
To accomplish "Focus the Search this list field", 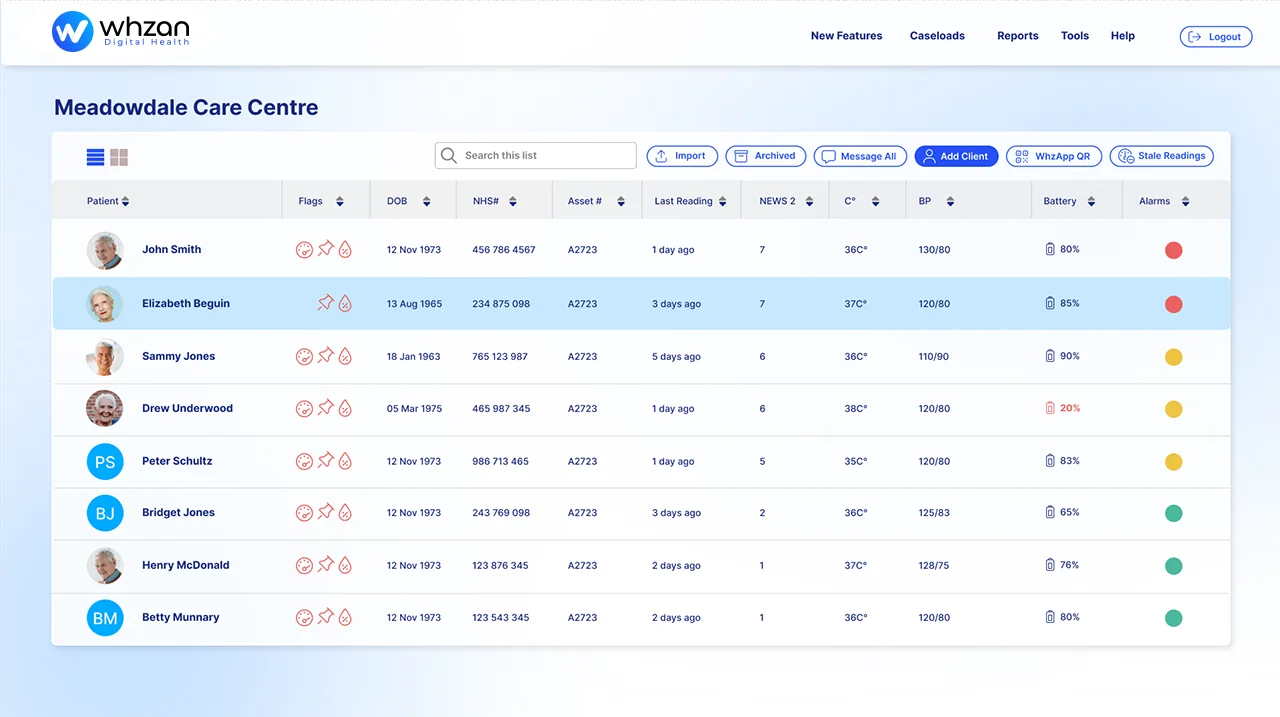I will pyautogui.click(x=535, y=156).
